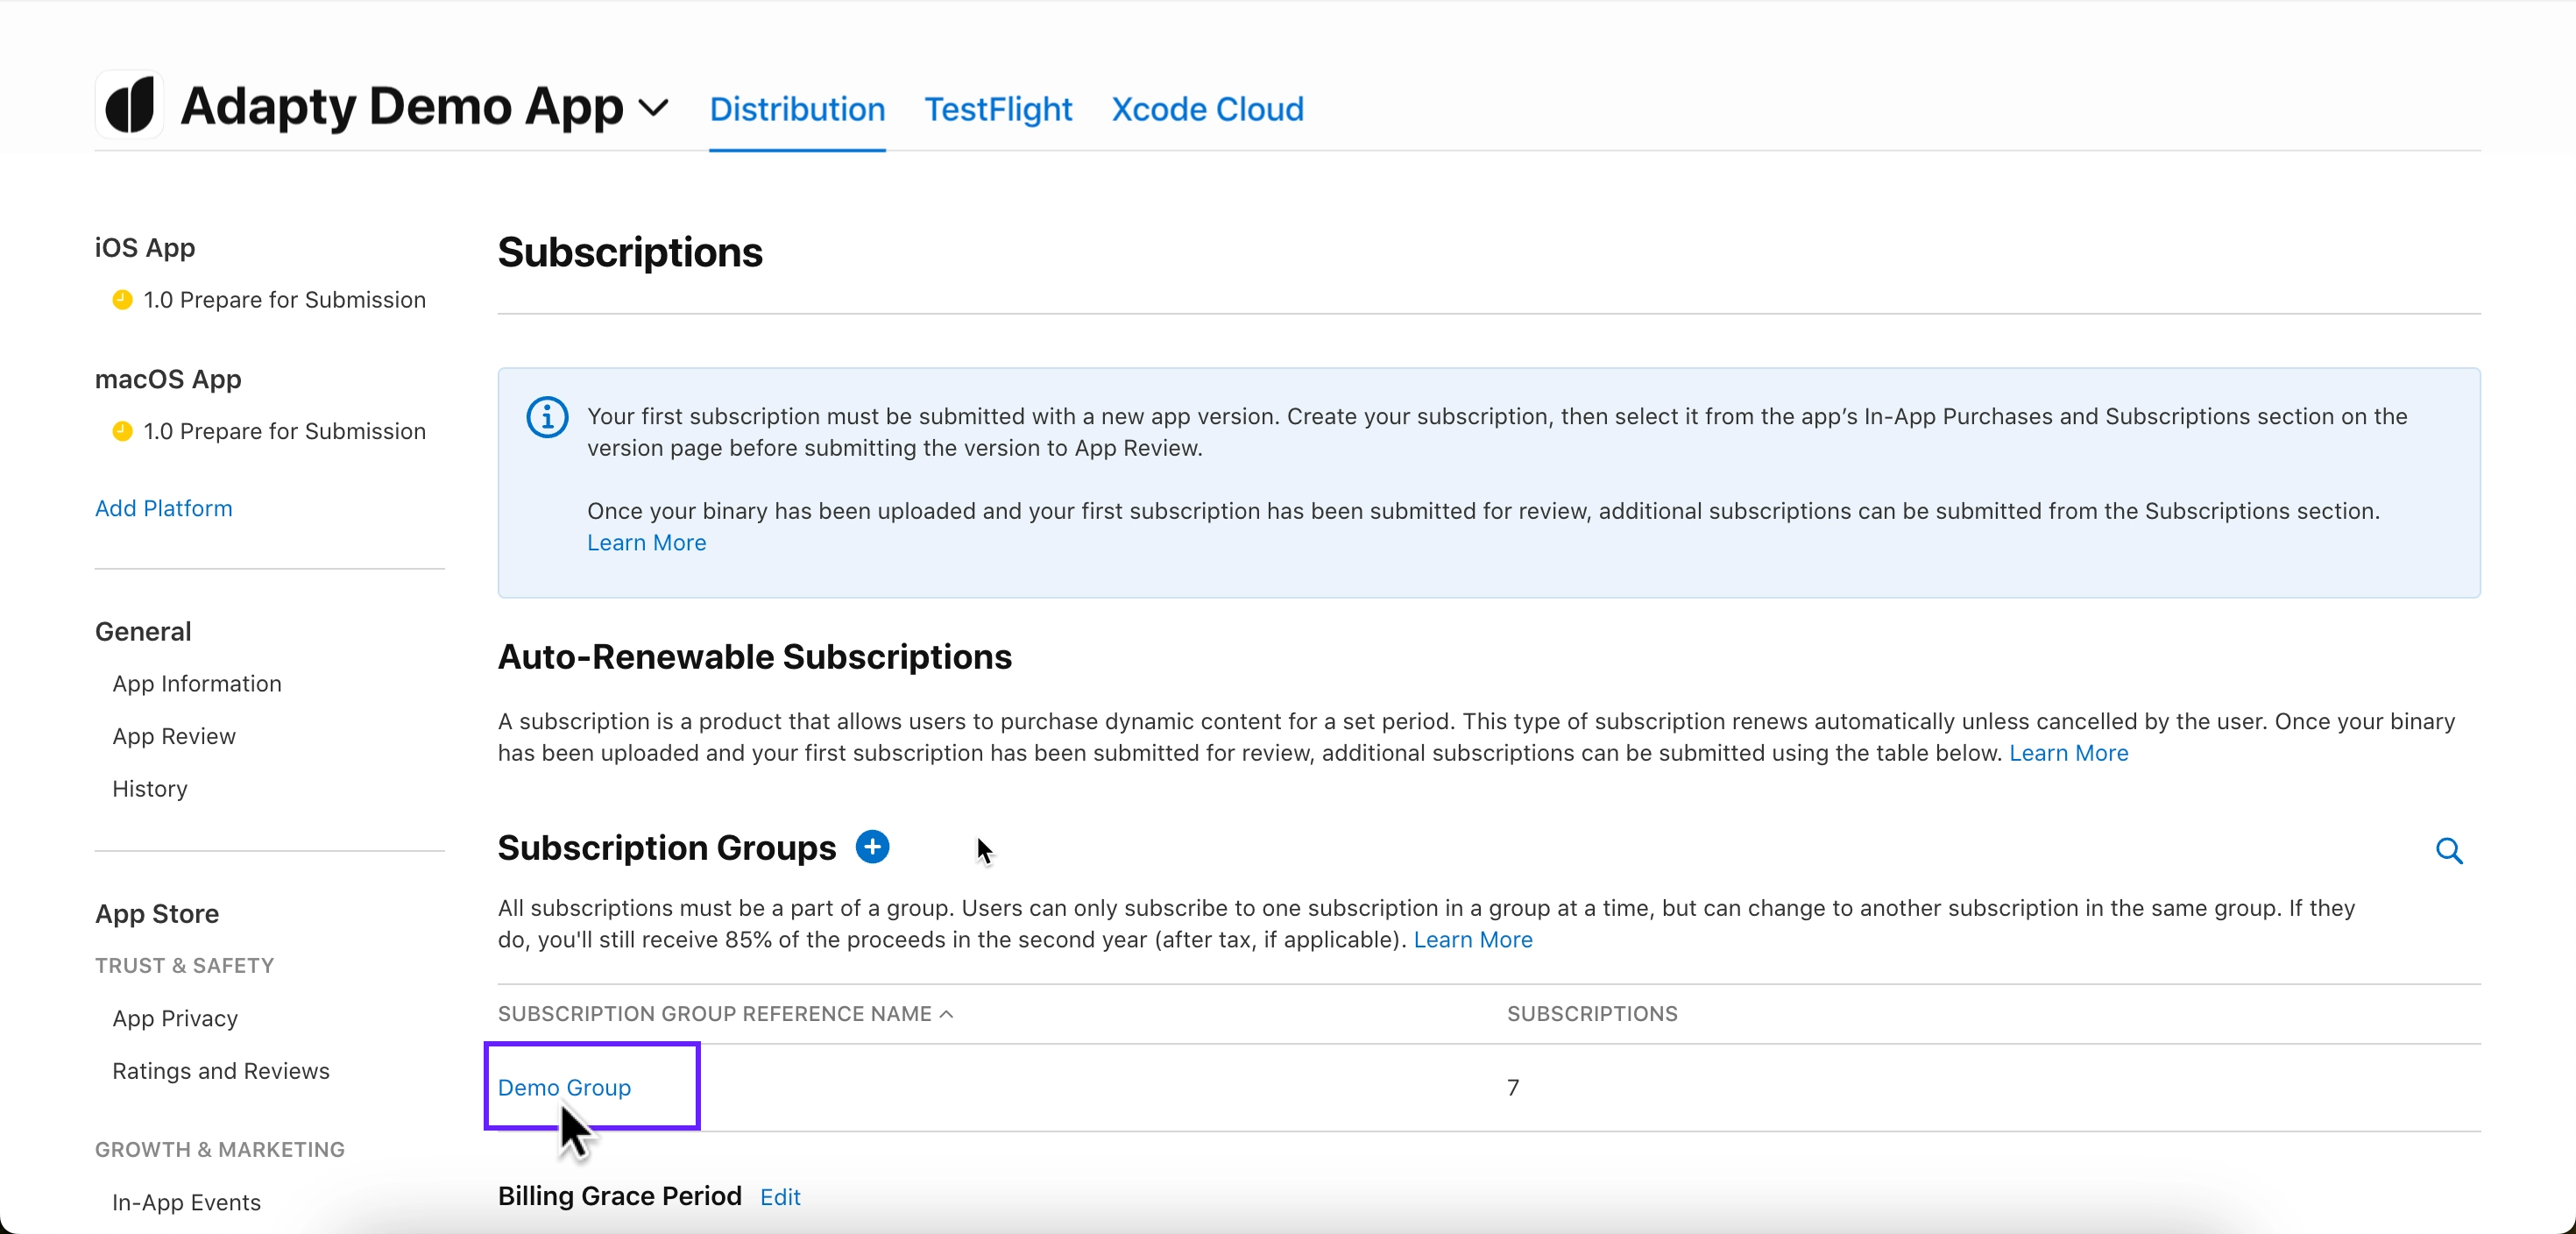This screenshot has height=1234, width=2576.
Task: Open the Distribution tab
Action: click(796, 109)
